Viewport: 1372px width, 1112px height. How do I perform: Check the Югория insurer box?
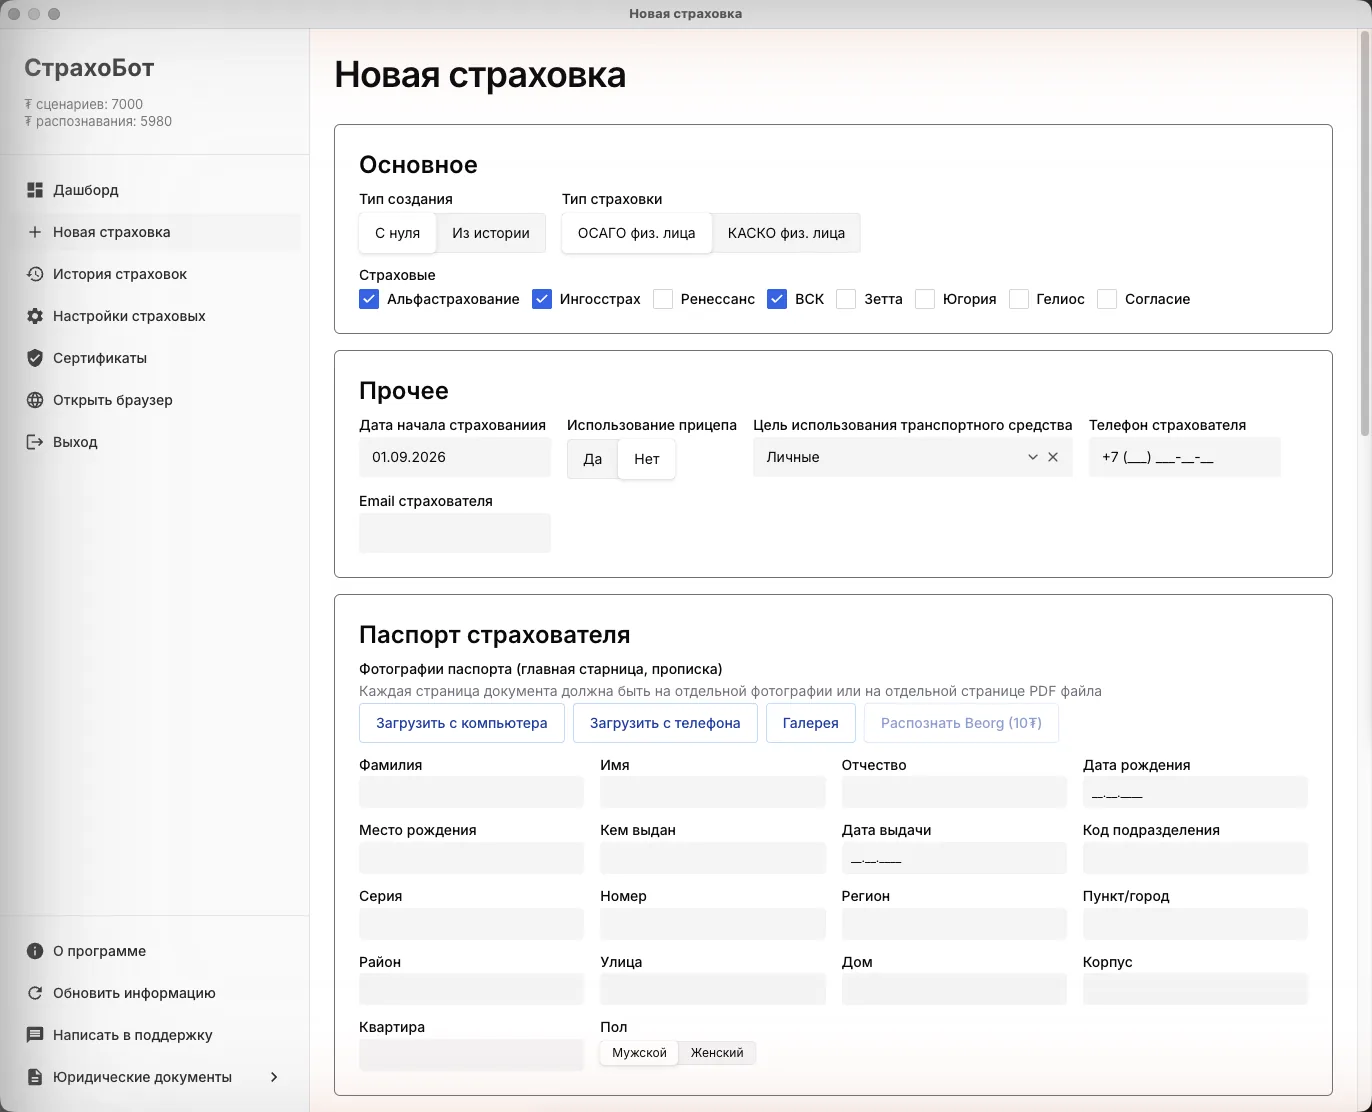click(x=925, y=299)
